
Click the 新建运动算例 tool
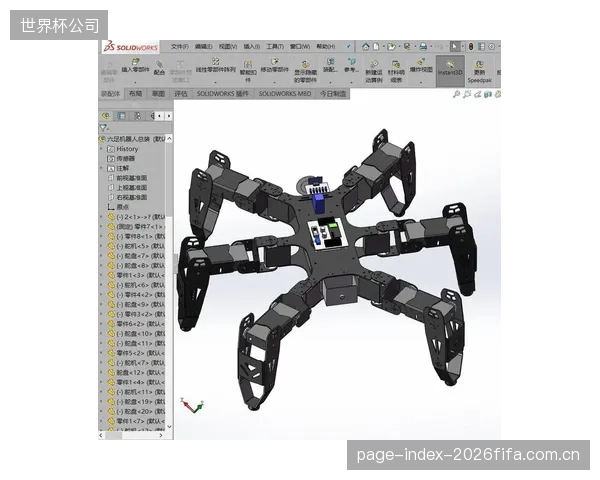(x=374, y=72)
